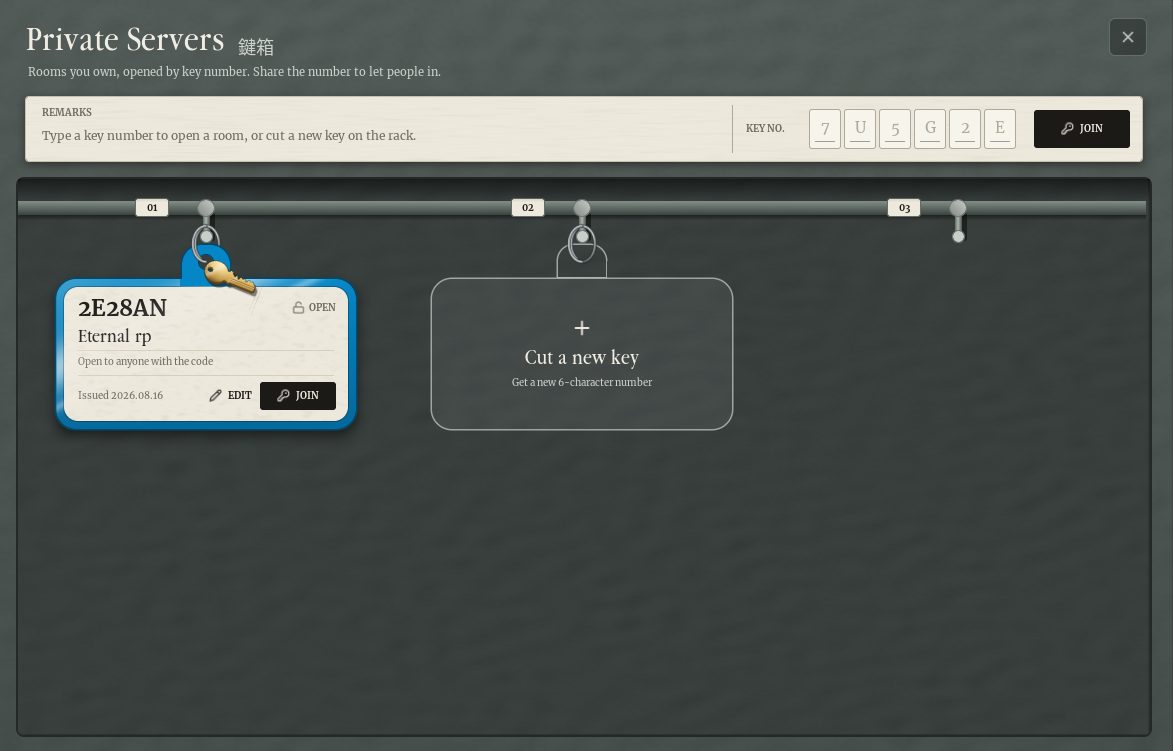The height and width of the screenshot is (751, 1173).
Task: Click the plus icon on the new key card
Action: pyautogui.click(x=582, y=328)
